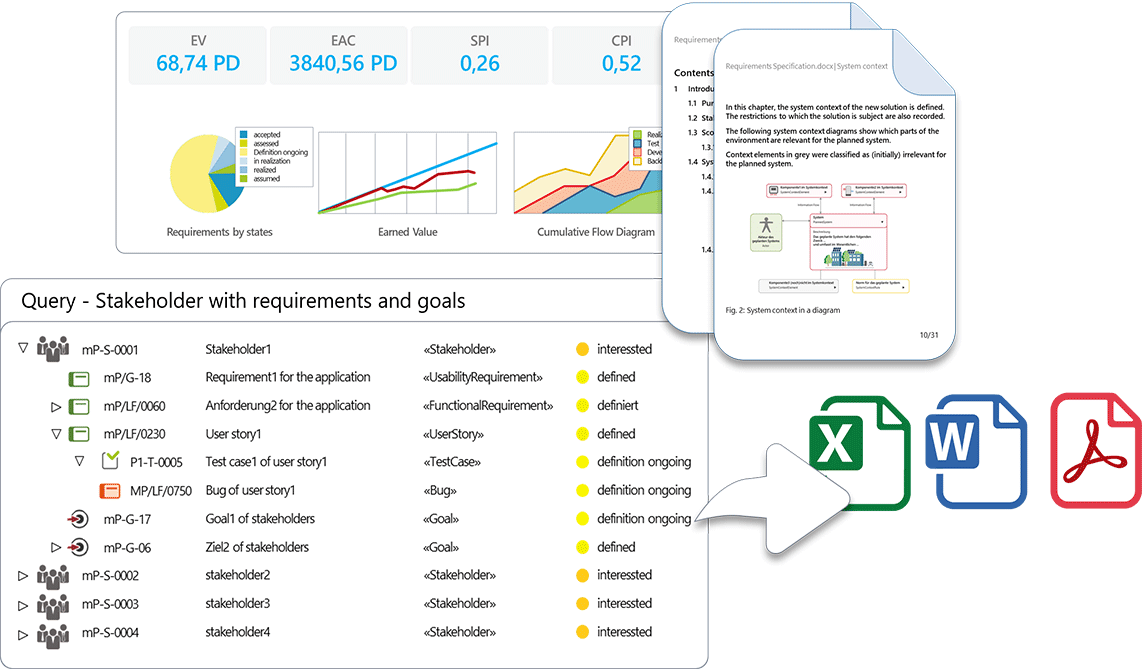The height and width of the screenshot is (669, 1142).
Task: Click the bug icon for MP/LF/0750
Action: 110,491
